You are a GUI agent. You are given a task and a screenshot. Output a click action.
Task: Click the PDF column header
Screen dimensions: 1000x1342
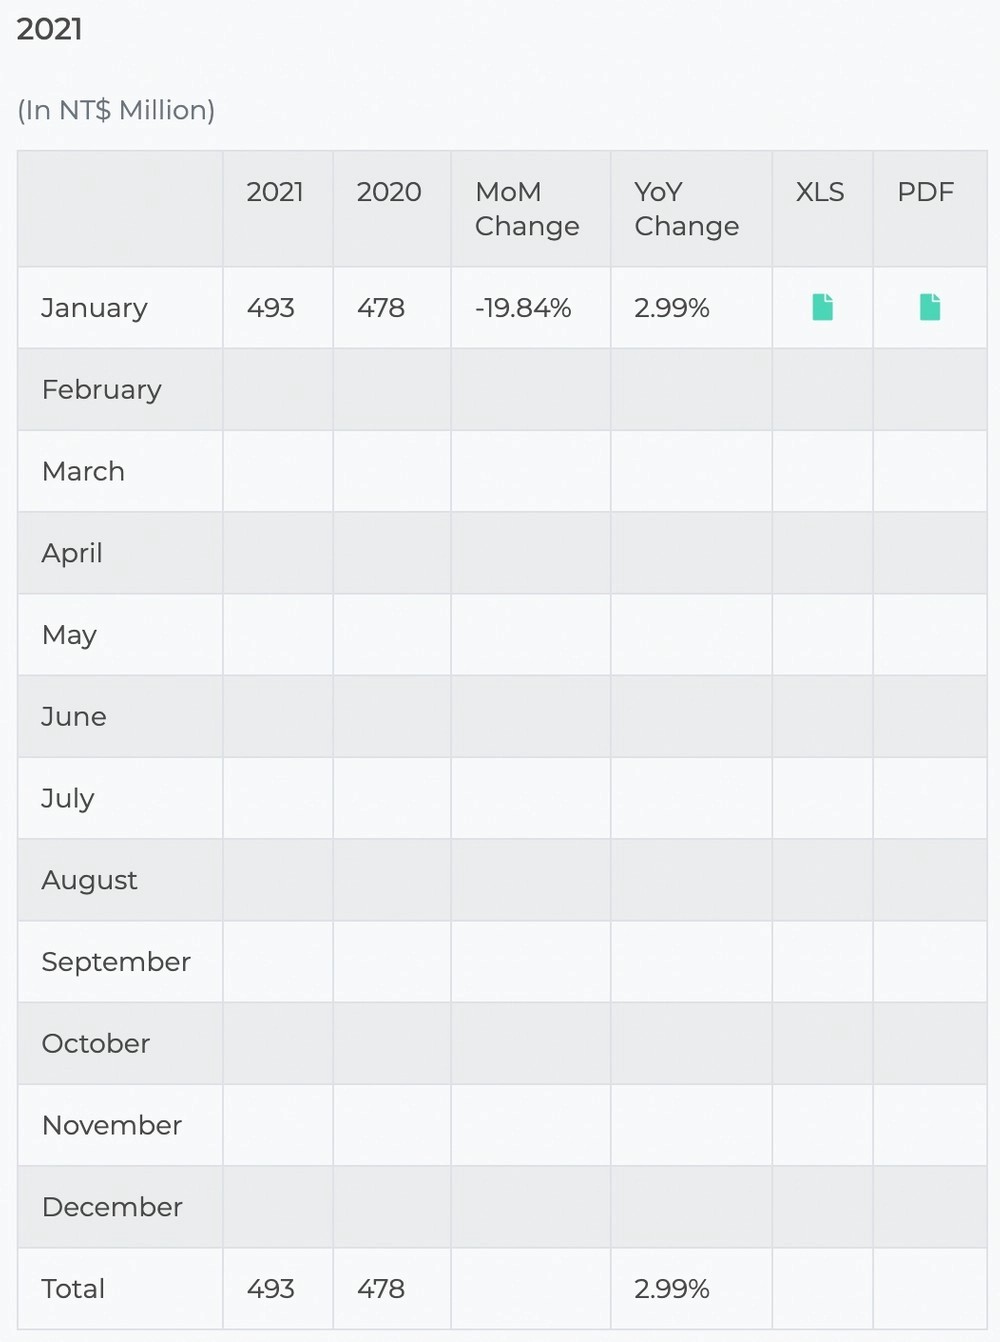[x=926, y=192]
